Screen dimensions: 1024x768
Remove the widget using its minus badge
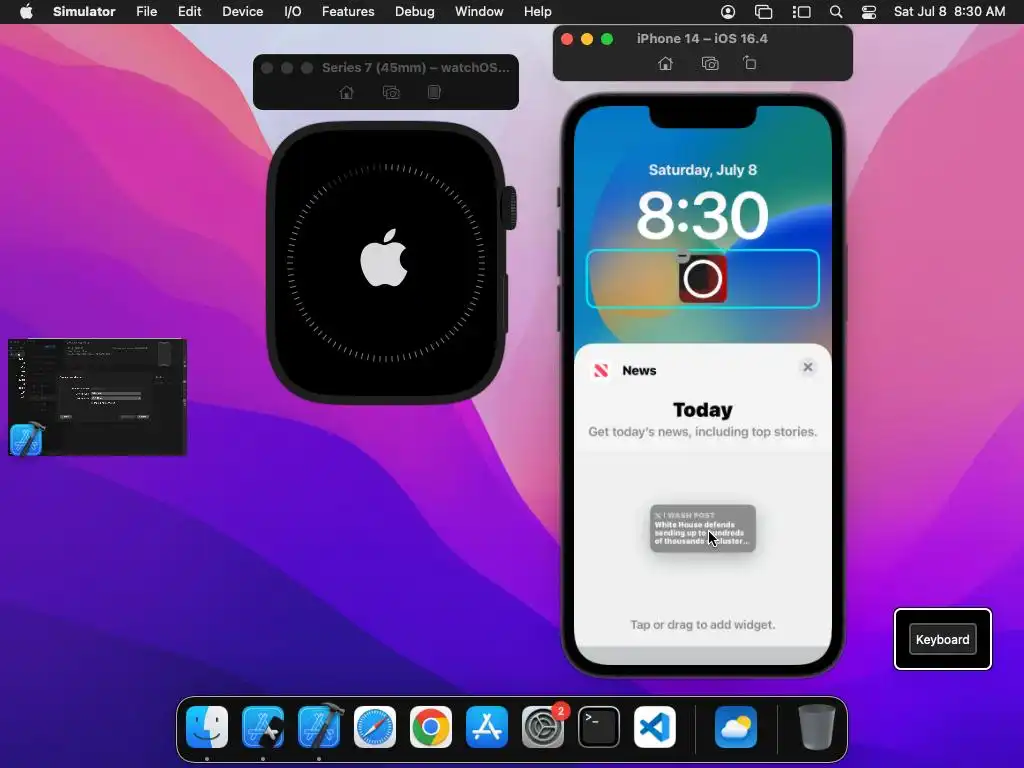(x=682, y=257)
